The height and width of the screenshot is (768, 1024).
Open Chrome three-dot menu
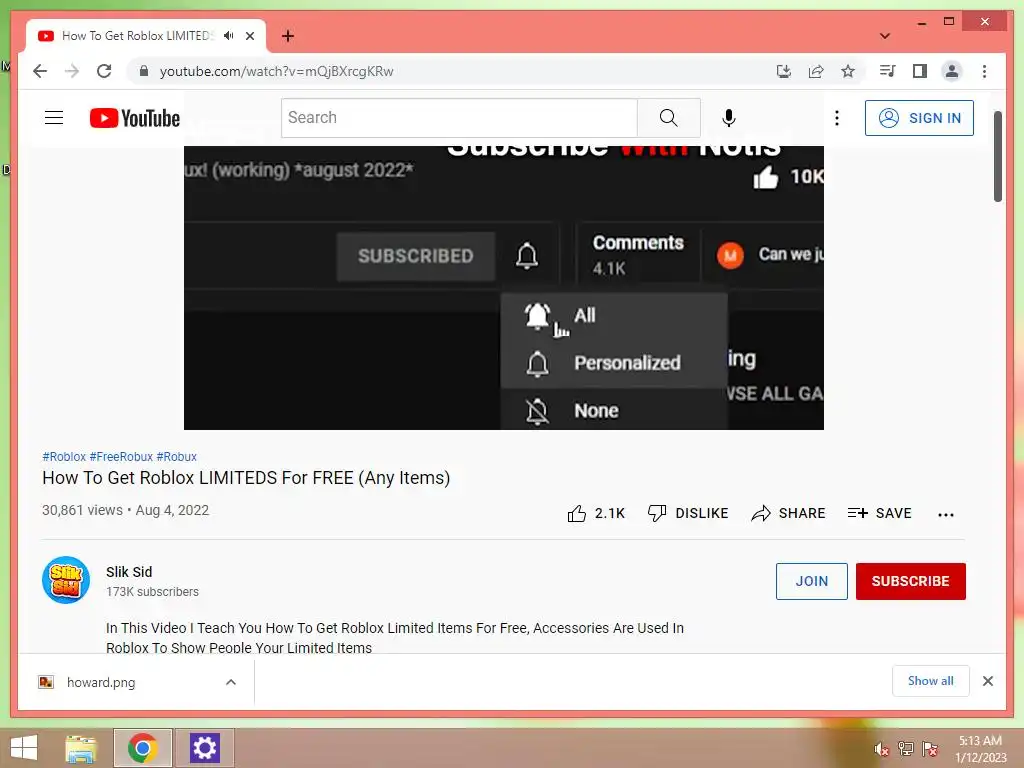[x=984, y=71]
